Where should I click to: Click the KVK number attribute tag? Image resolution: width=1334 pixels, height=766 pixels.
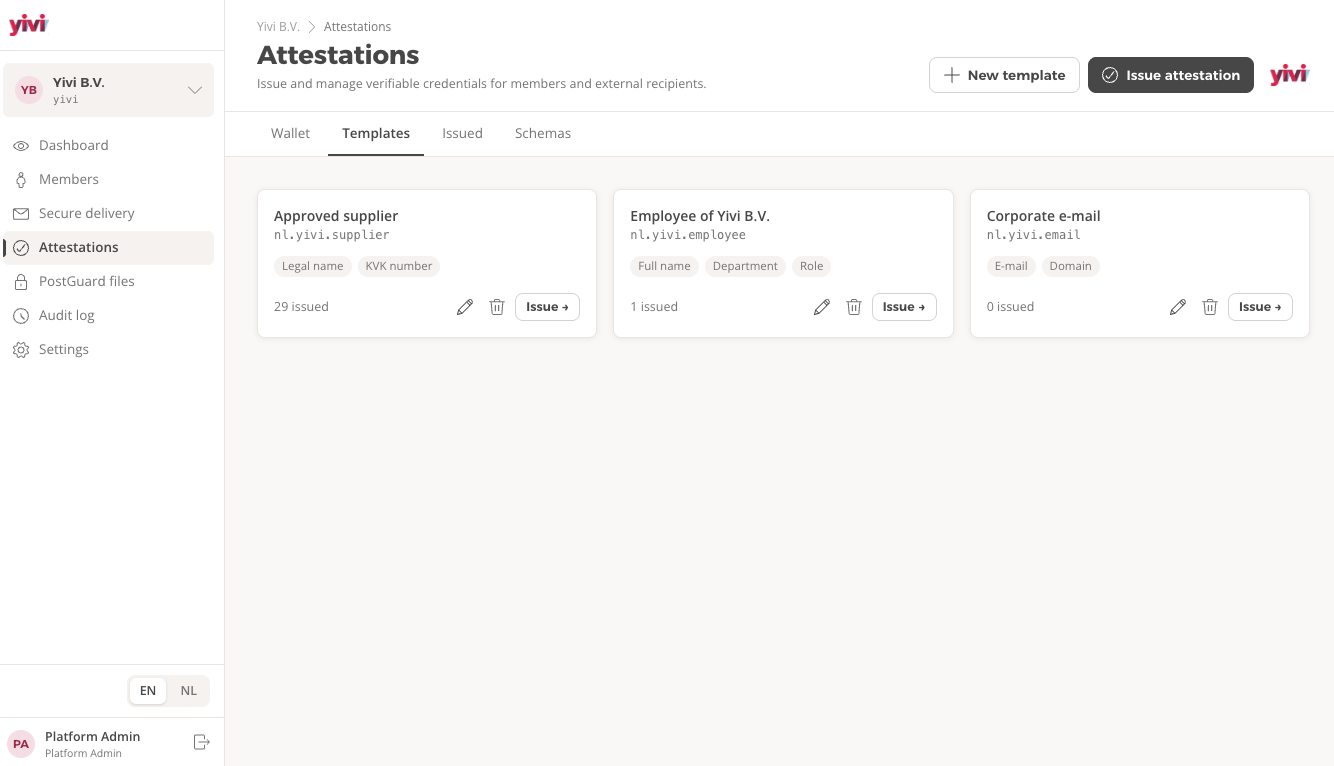399,266
